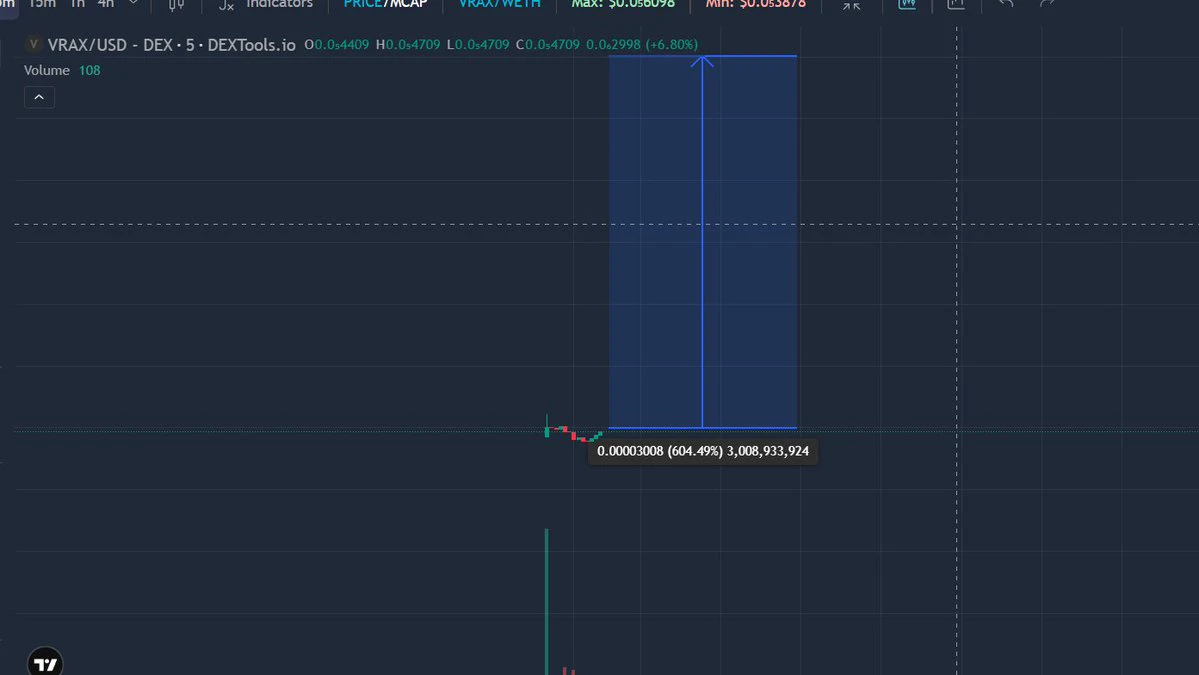Toggle the PRICE/MCAP chart mode
The height and width of the screenshot is (675, 1199).
(385, 4)
